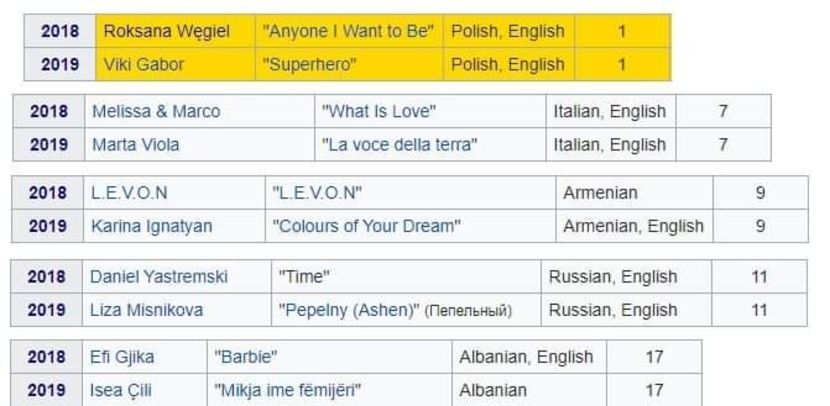Click the Marta Viola artist name
This screenshot has height=406, width=830.
[x=135, y=144]
